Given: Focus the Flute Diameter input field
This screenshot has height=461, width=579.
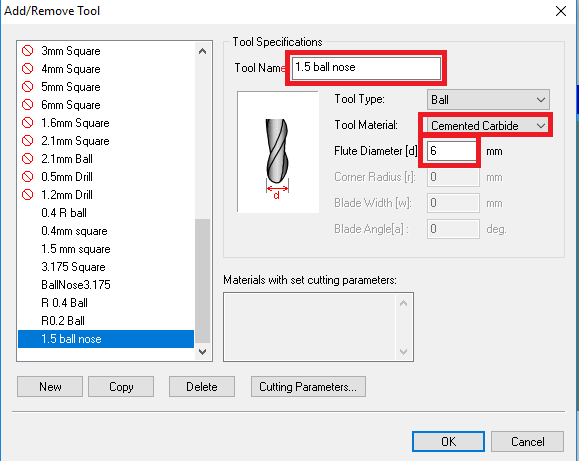Looking at the screenshot, I should pos(452,151).
